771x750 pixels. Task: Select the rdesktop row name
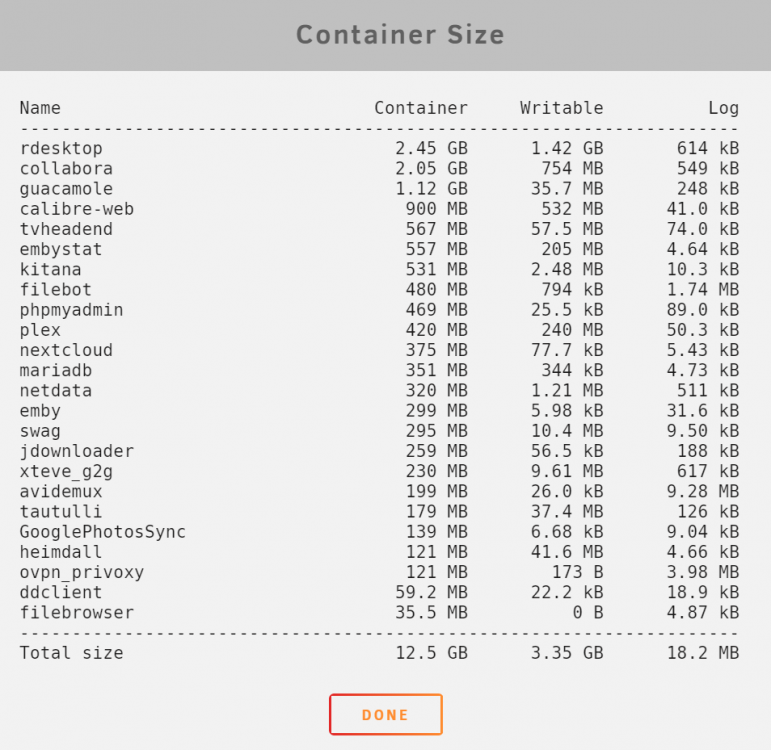coord(61,149)
